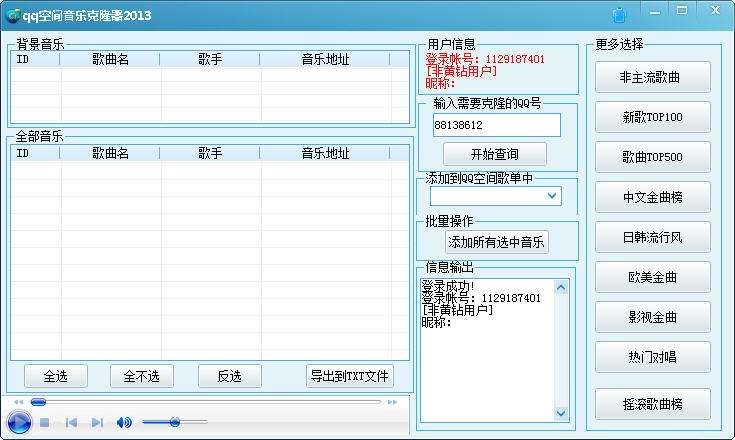
Task: Click the down arrow of the 信息输出 scrollbar
Action: pos(561,413)
